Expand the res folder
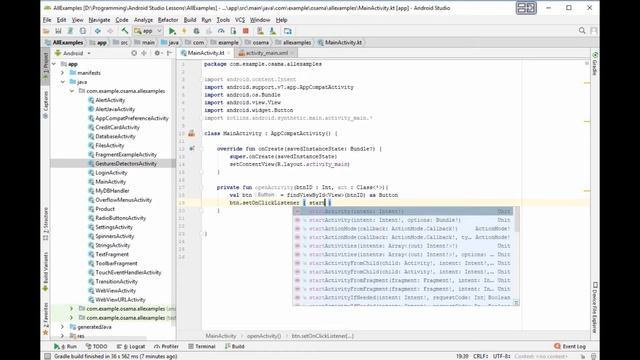The width and height of the screenshot is (640, 360). click(x=62, y=336)
